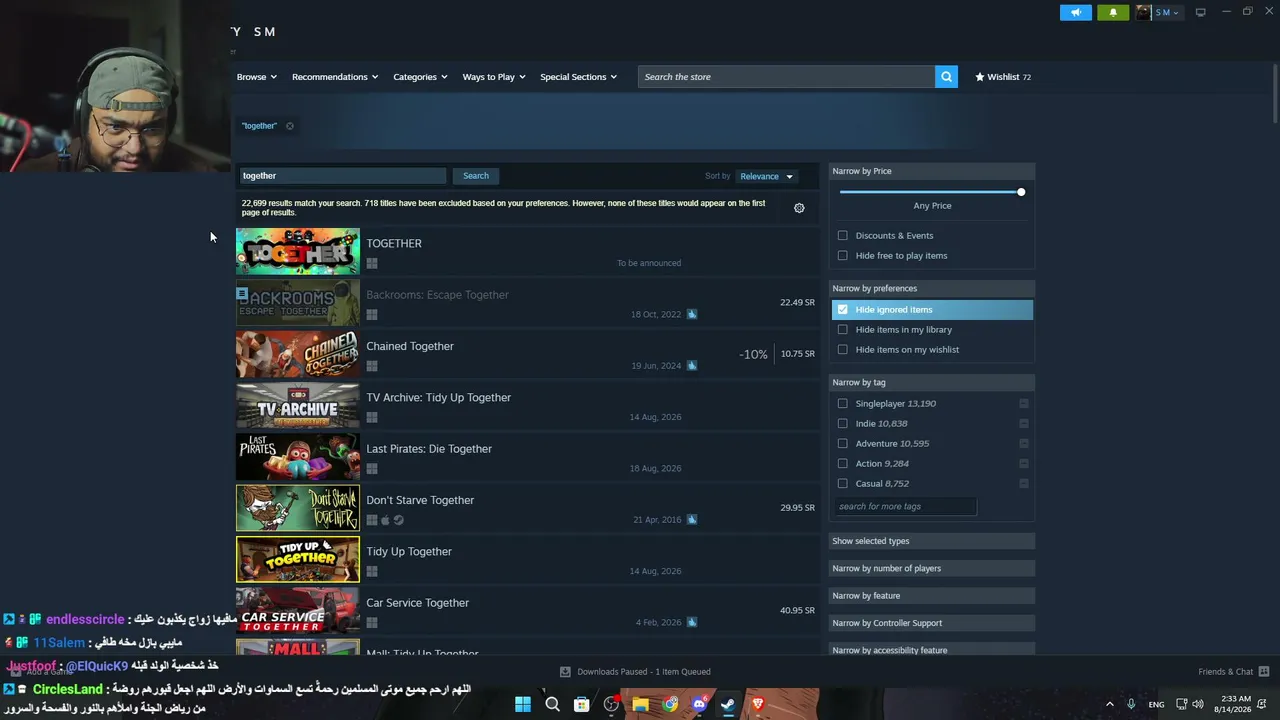This screenshot has height=720, width=1280.
Task: Collapse the Narrow by tag header
Action: (x=932, y=382)
